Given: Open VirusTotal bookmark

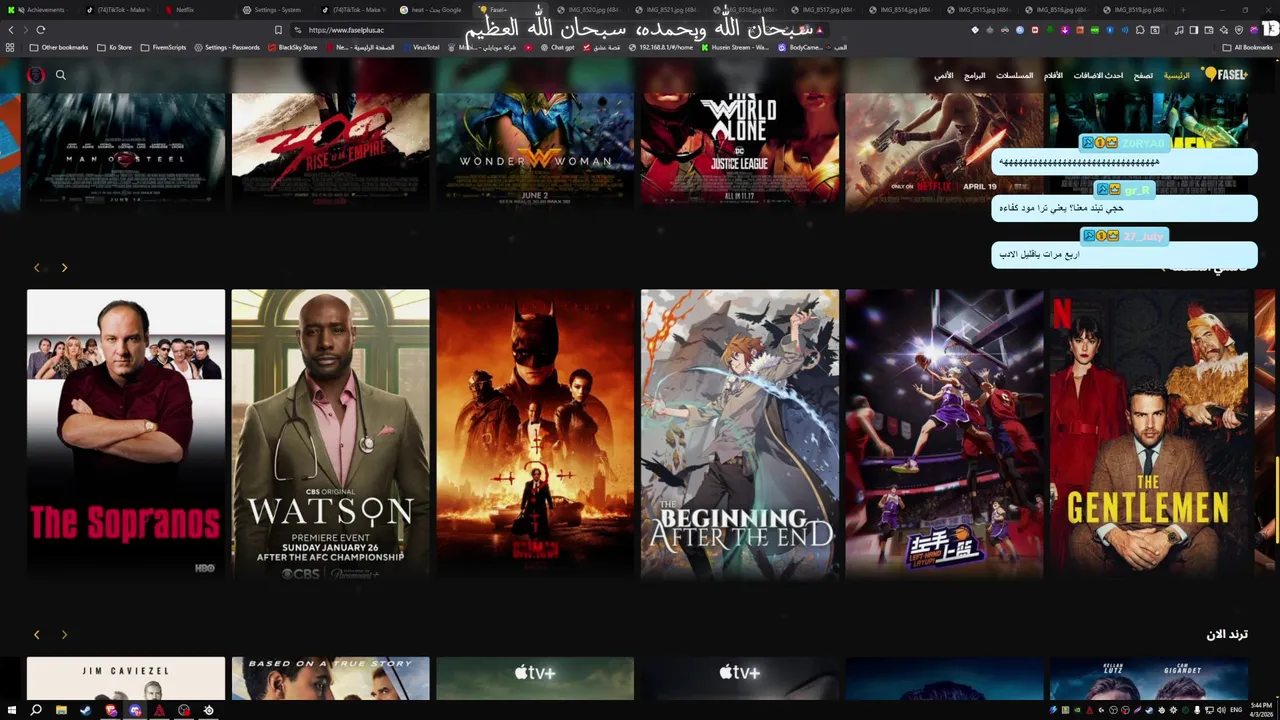Looking at the screenshot, I should coord(420,47).
